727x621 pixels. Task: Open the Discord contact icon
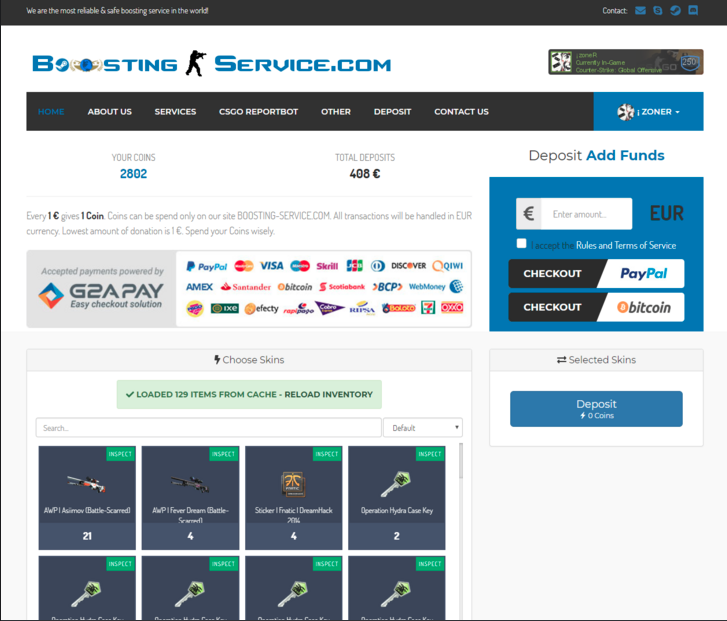pos(693,10)
